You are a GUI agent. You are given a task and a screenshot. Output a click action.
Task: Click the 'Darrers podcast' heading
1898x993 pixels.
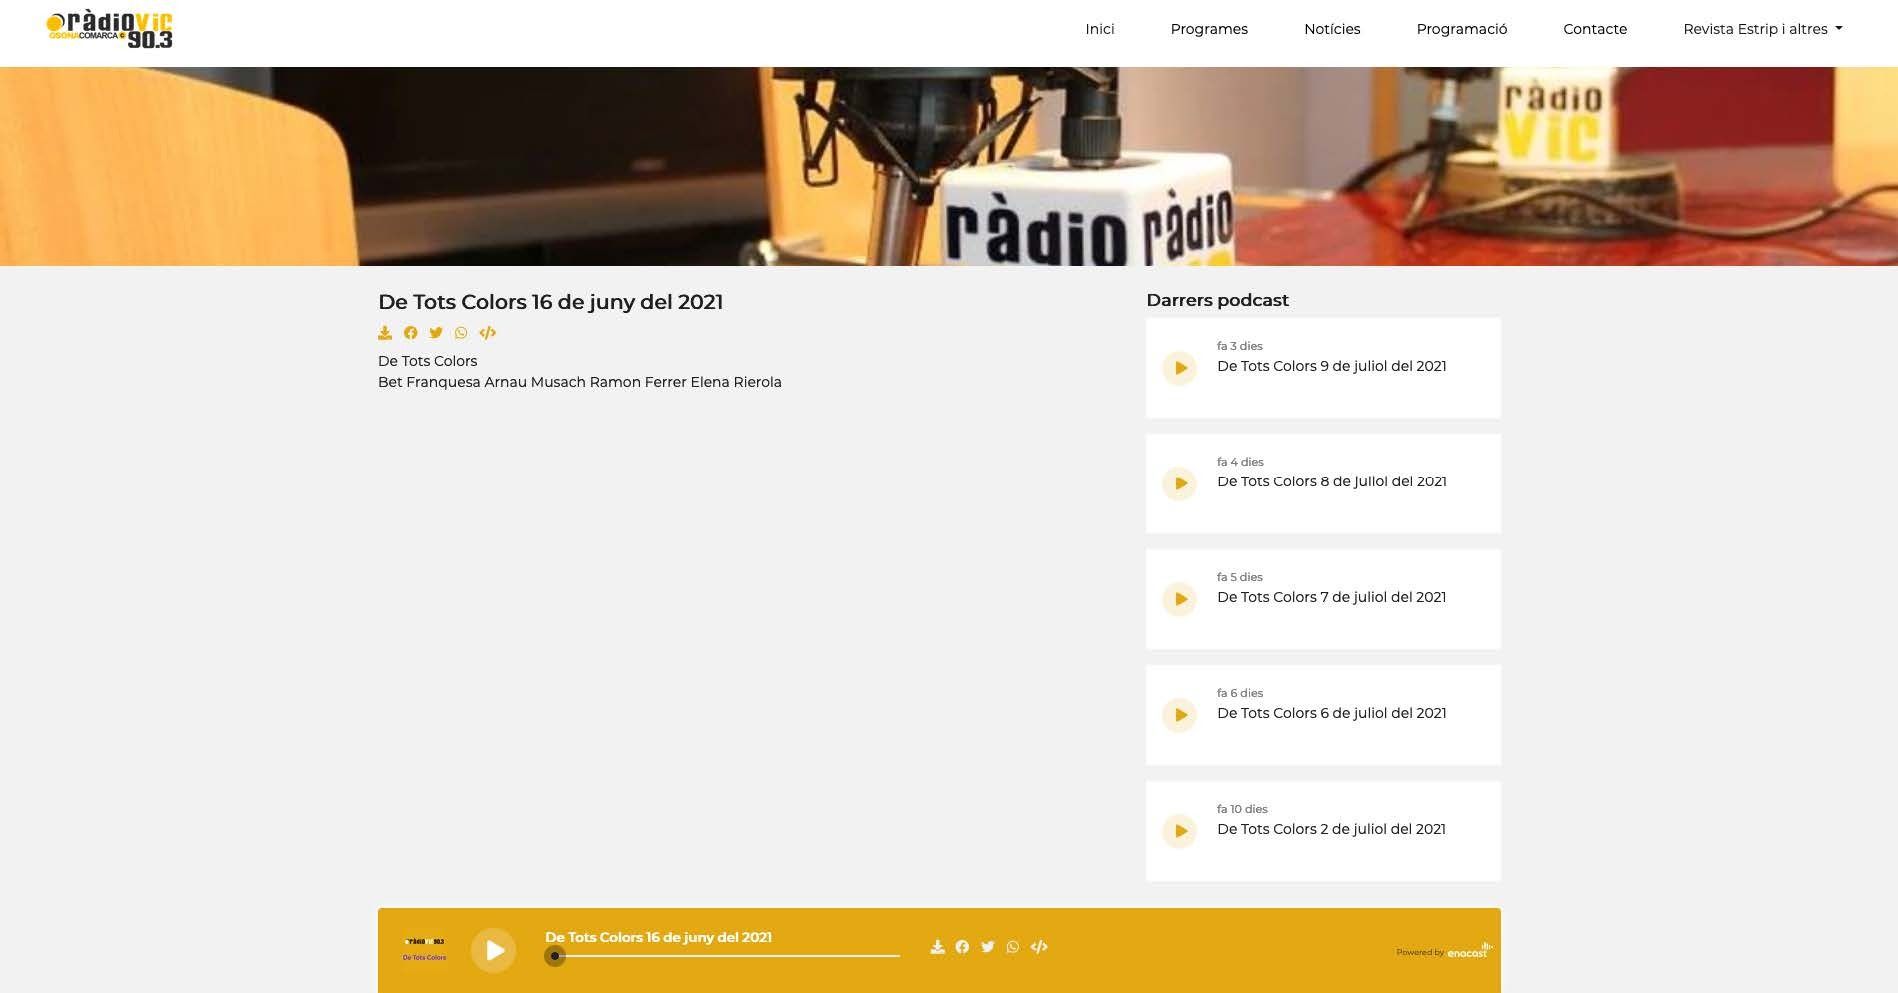pos(1217,300)
